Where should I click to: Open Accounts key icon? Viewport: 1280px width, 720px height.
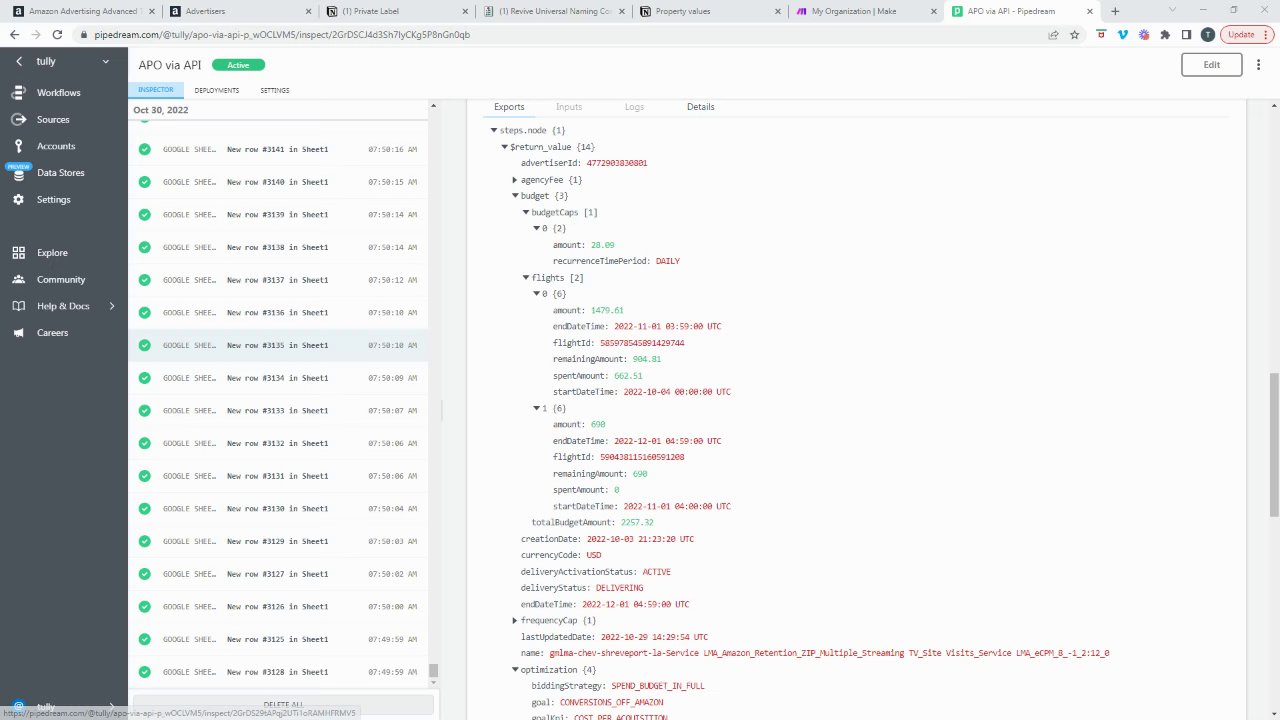(x=18, y=146)
